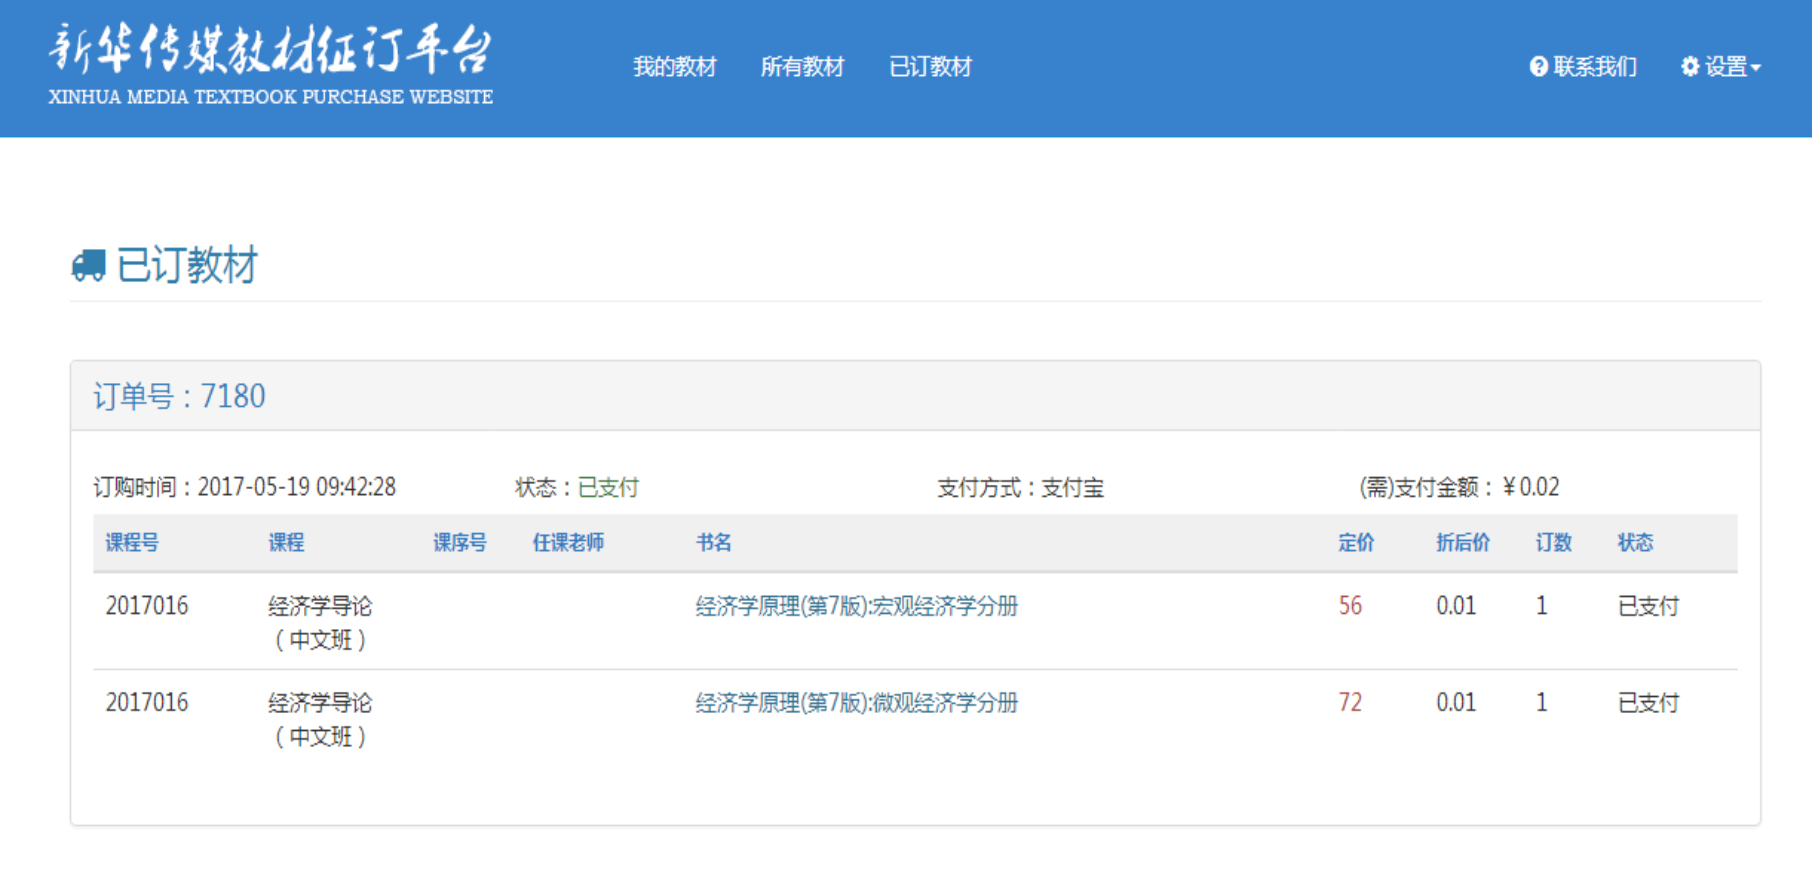Click the green 已支付 order status text
1813x885 pixels.
coord(608,488)
